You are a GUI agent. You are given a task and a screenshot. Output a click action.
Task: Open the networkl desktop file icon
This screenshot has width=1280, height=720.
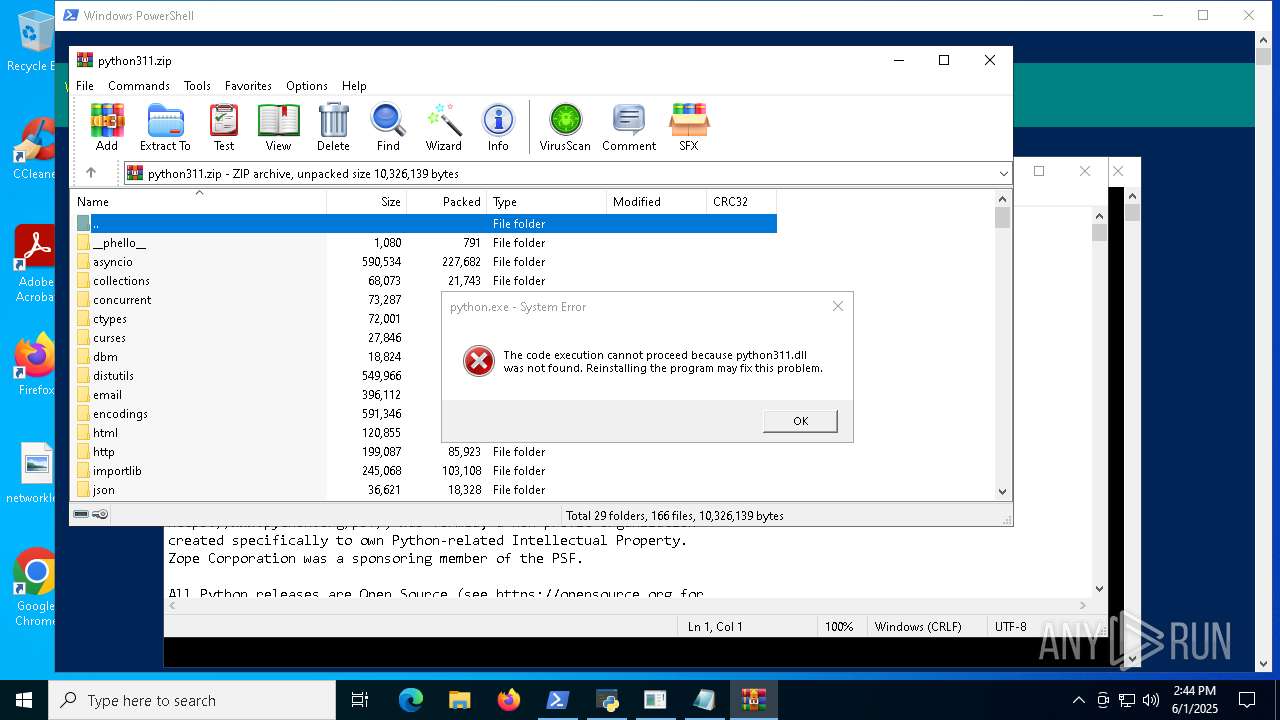pos(35,474)
